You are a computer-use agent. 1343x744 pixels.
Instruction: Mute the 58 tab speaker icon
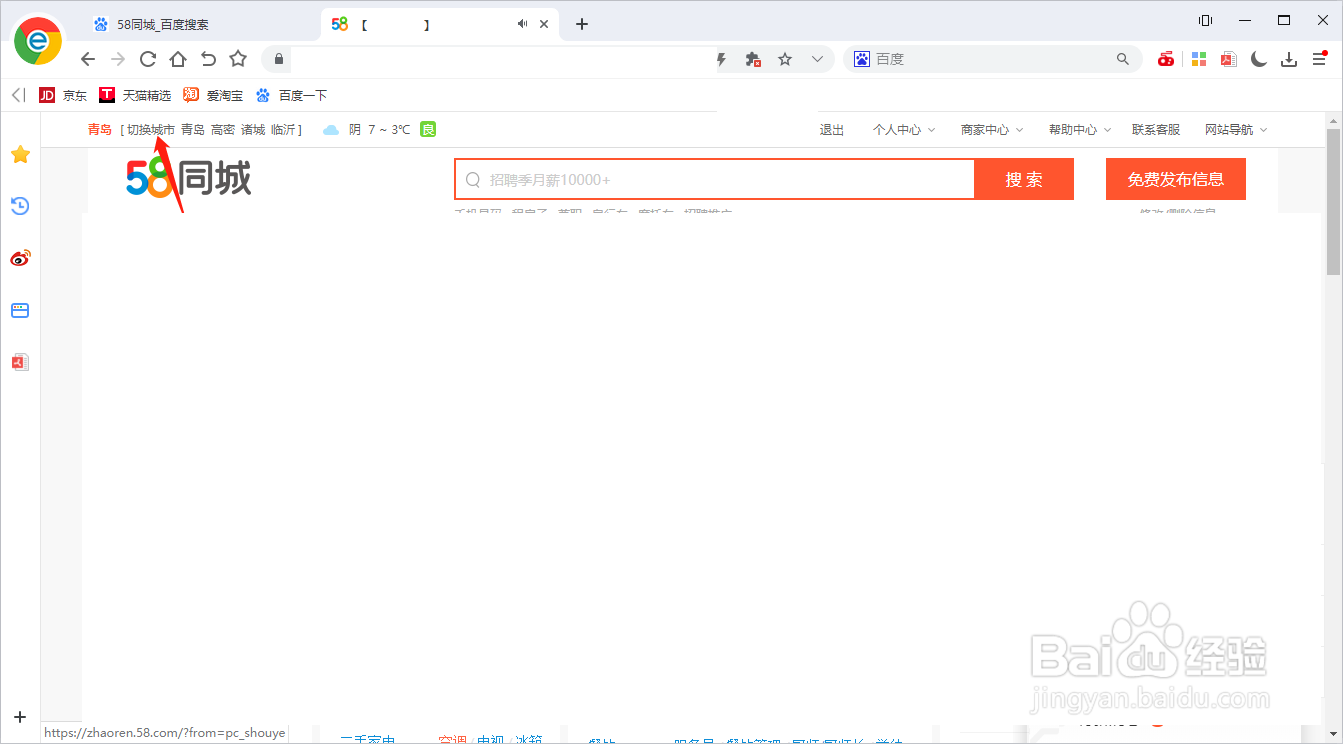coord(522,24)
